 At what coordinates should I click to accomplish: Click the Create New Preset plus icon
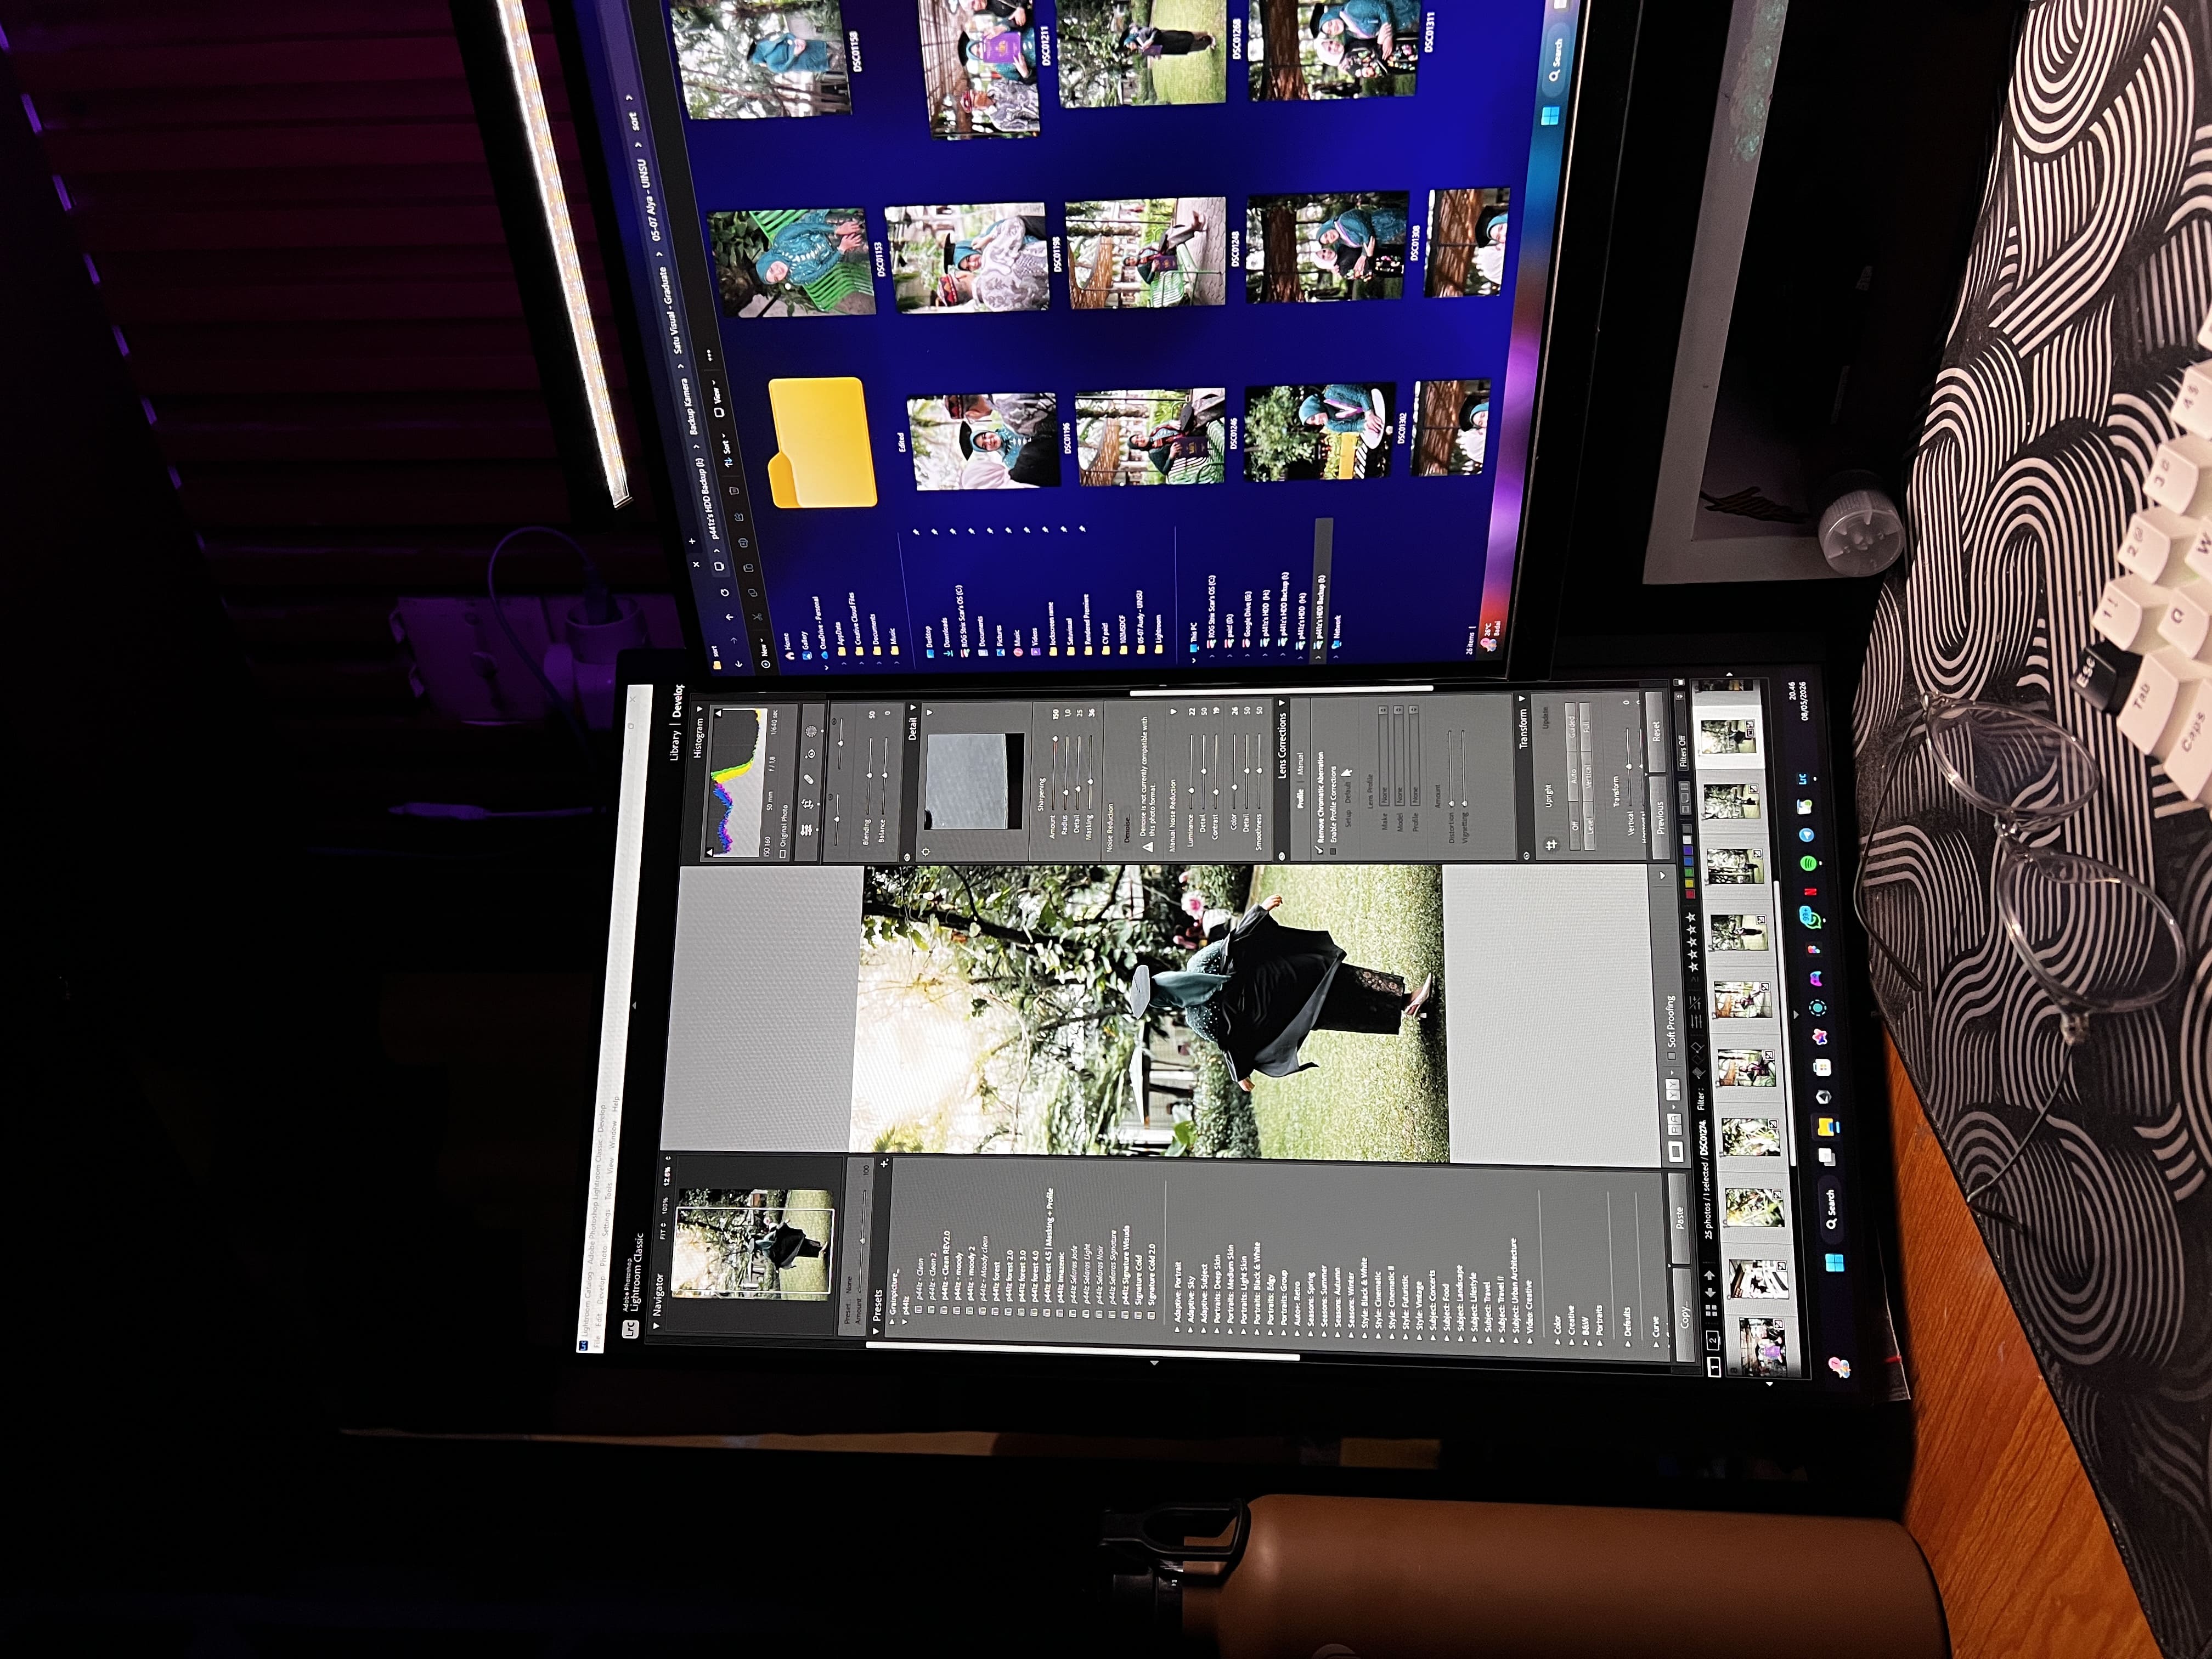point(885,1164)
